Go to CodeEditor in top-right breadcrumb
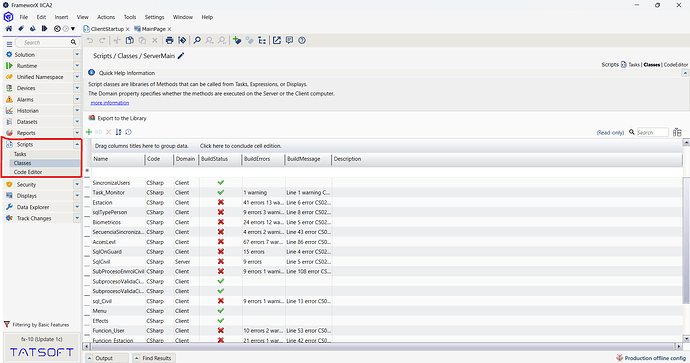The image size is (690, 363). click(x=675, y=65)
